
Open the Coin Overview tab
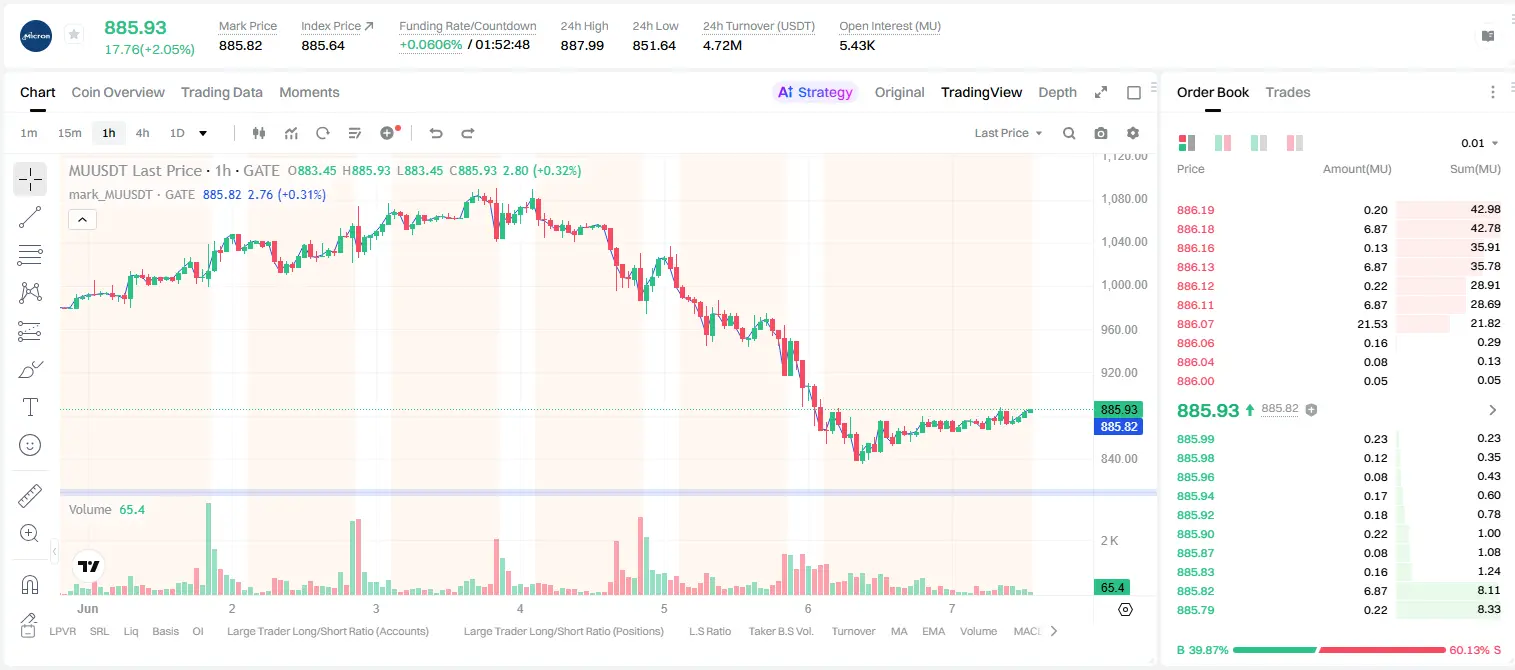pos(118,92)
